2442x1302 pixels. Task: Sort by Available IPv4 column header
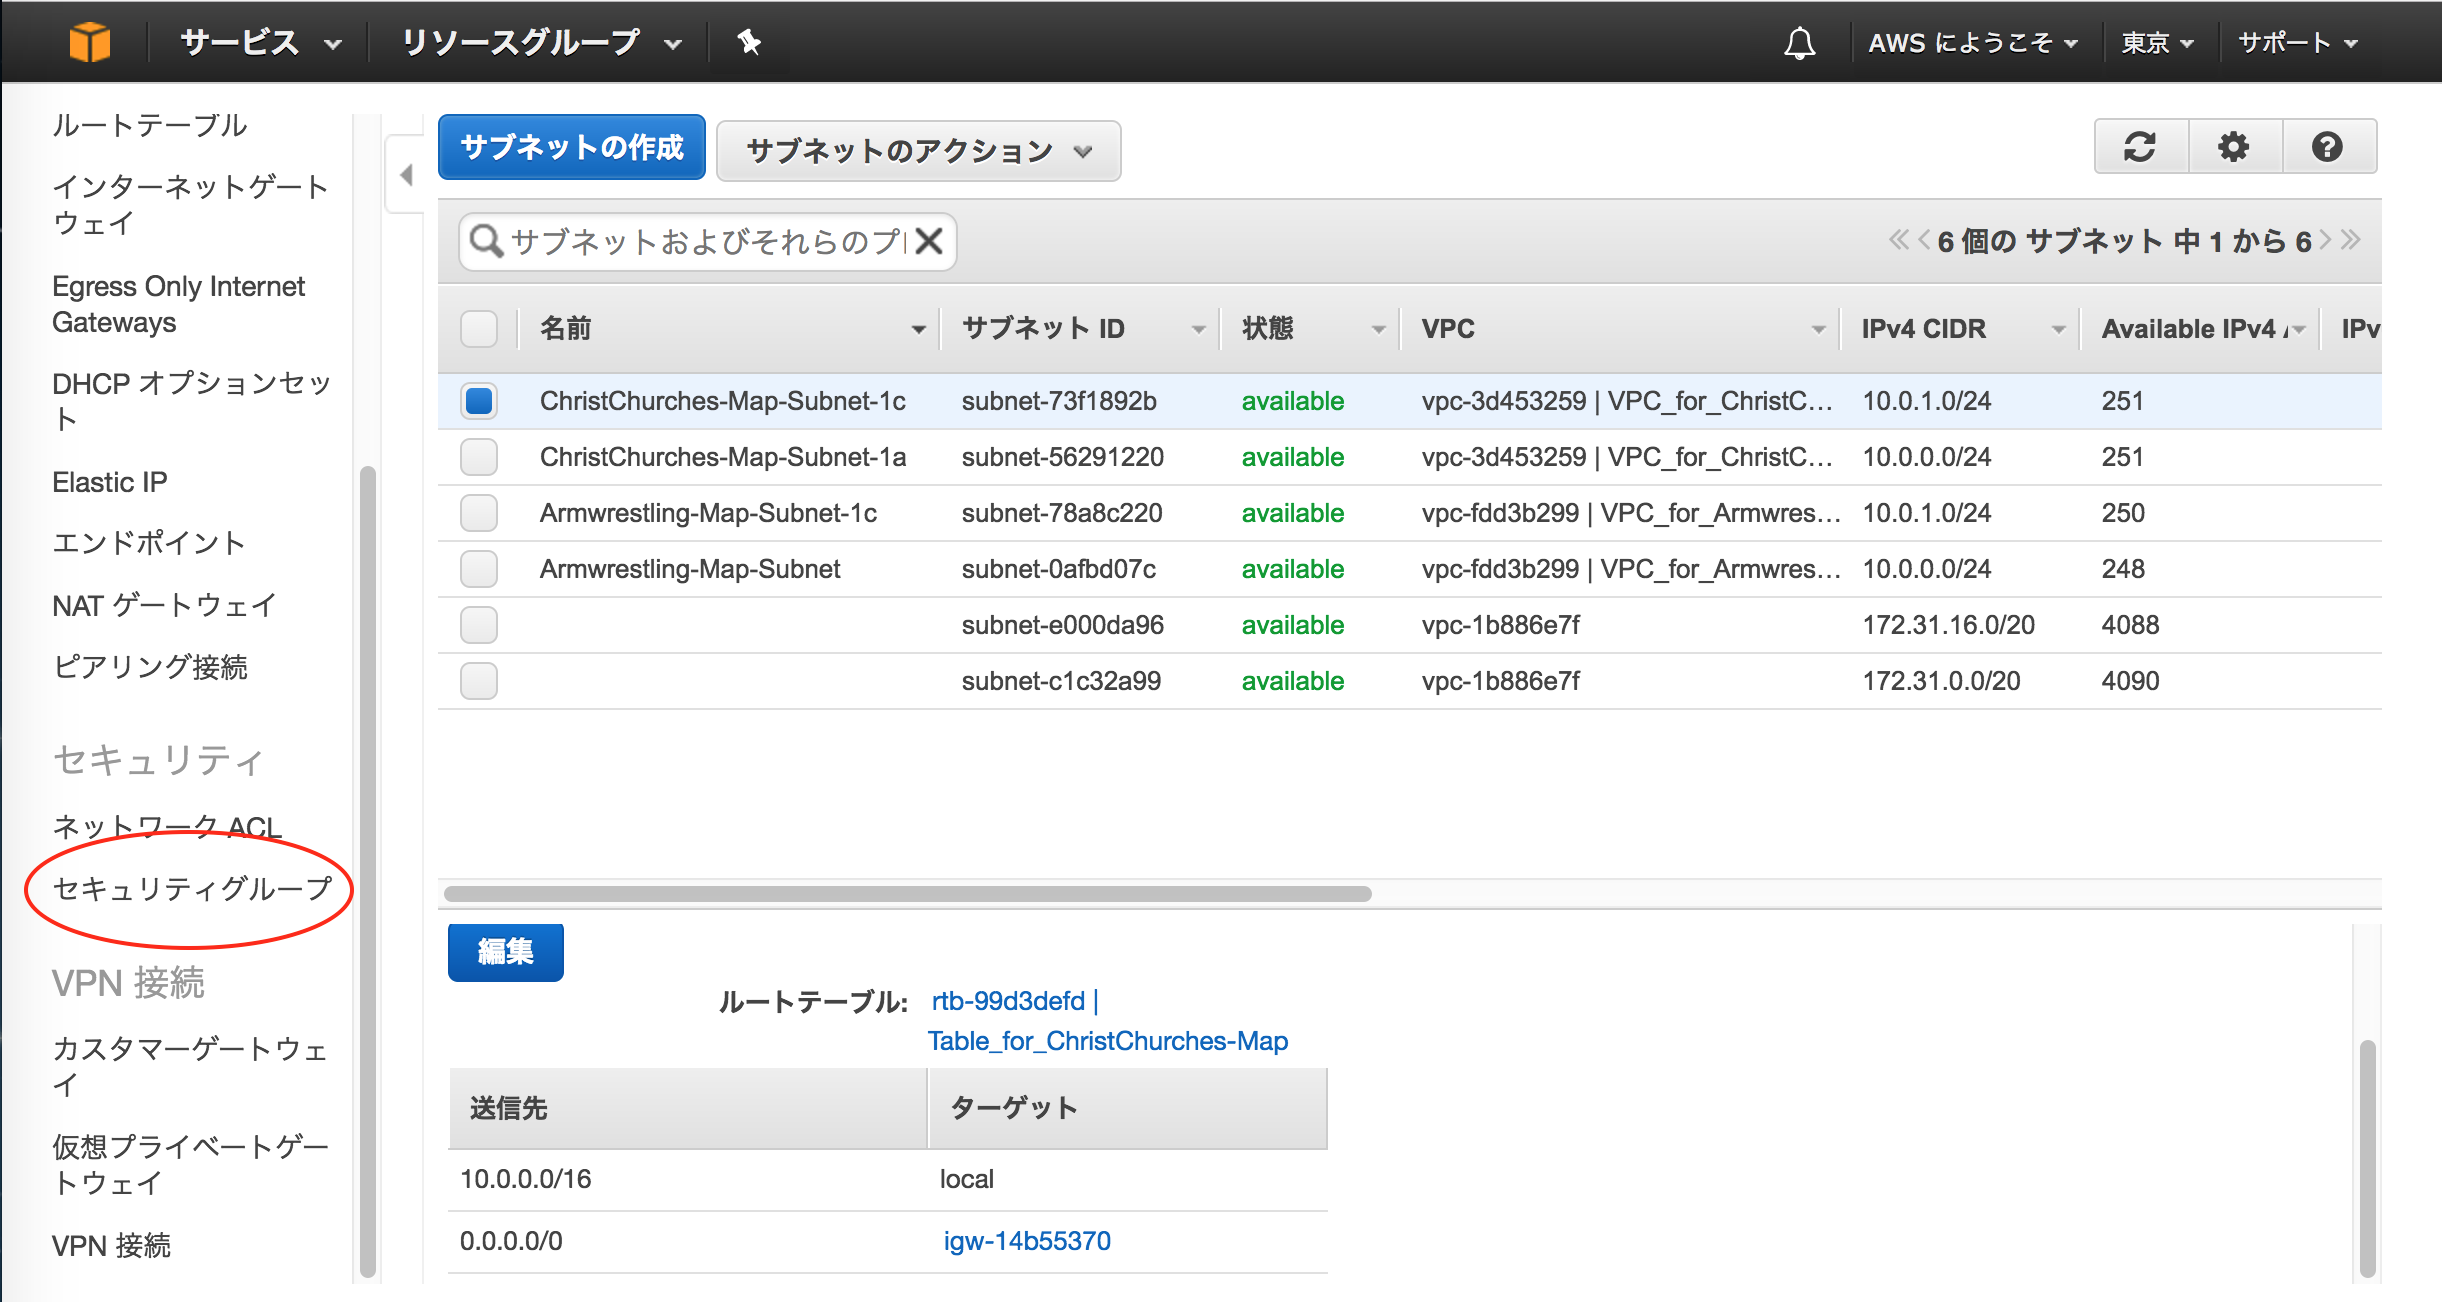(2202, 329)
